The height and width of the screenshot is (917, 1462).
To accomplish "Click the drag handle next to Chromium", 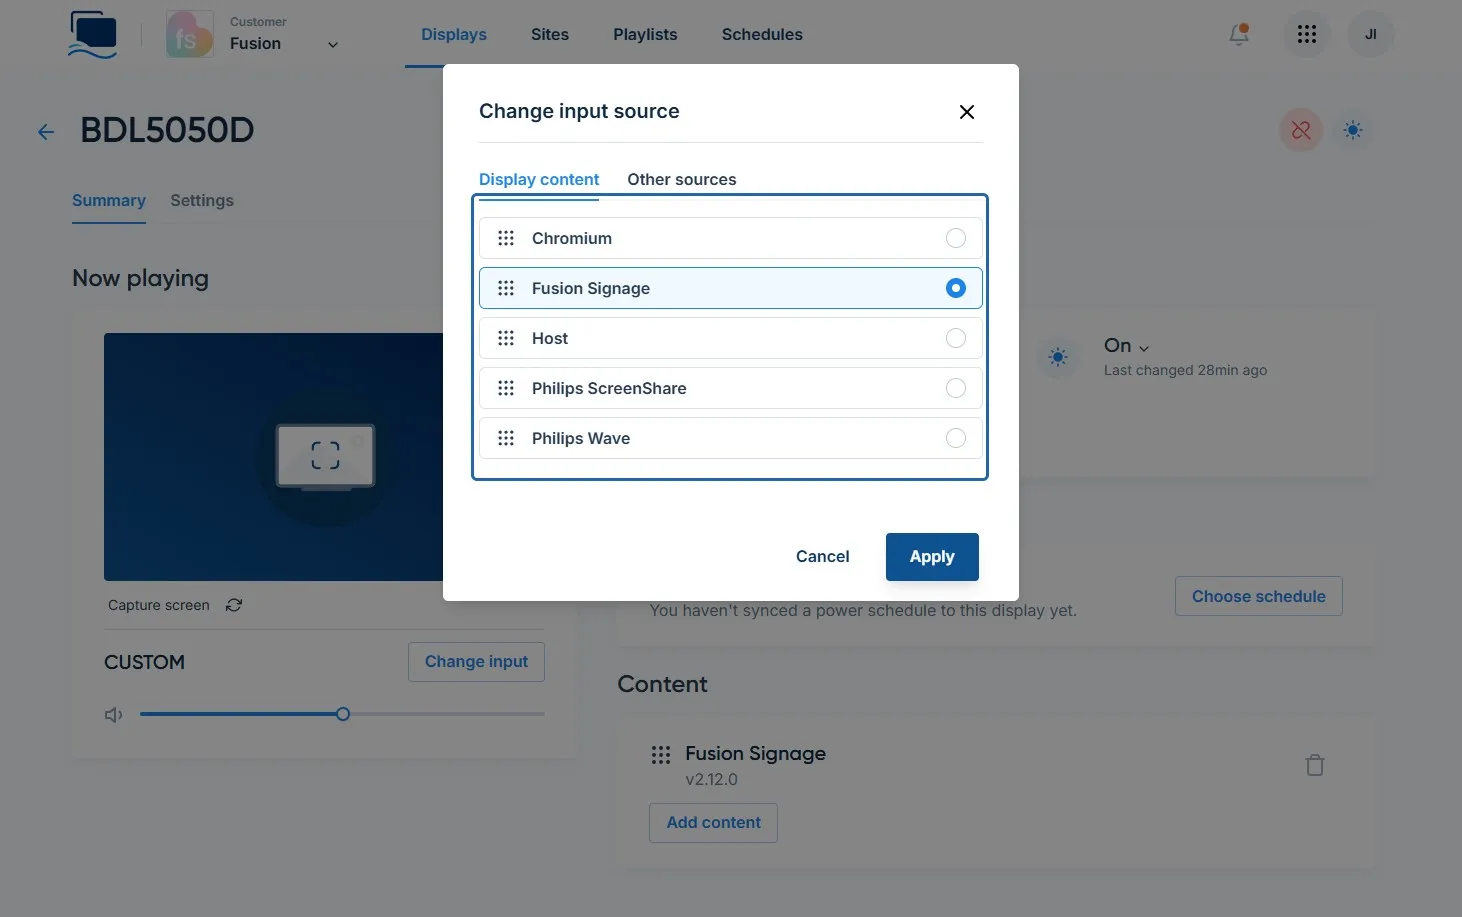I will (x=506, y=238).
